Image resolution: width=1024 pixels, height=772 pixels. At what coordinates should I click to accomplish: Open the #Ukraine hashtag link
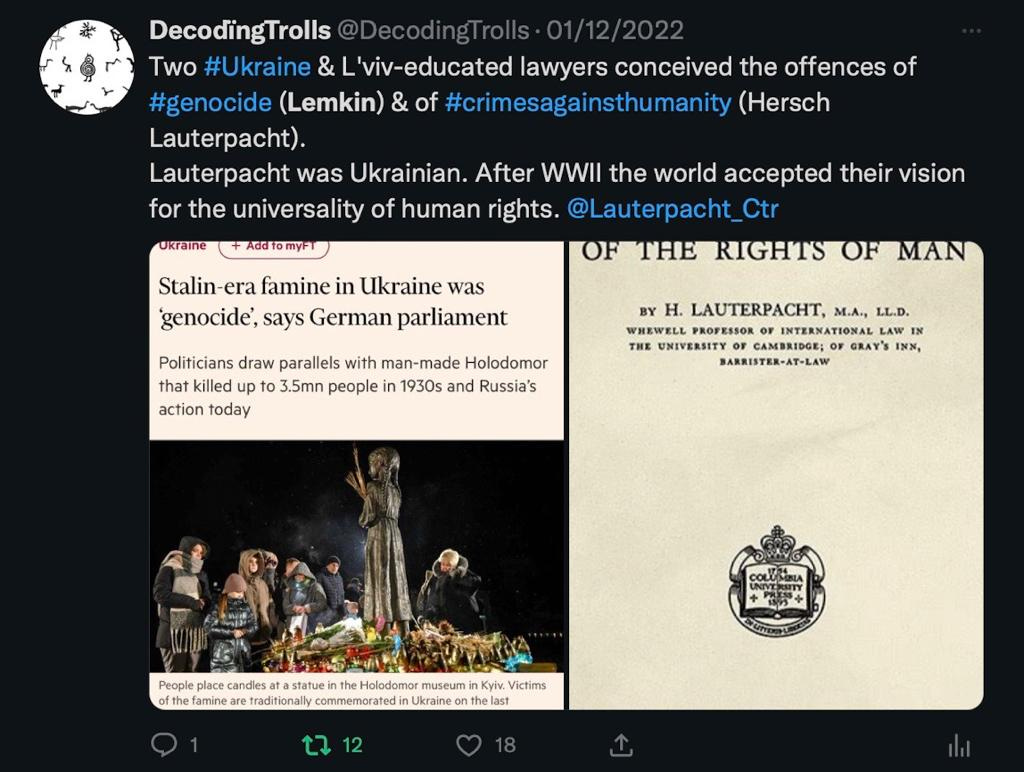[257, 67]
